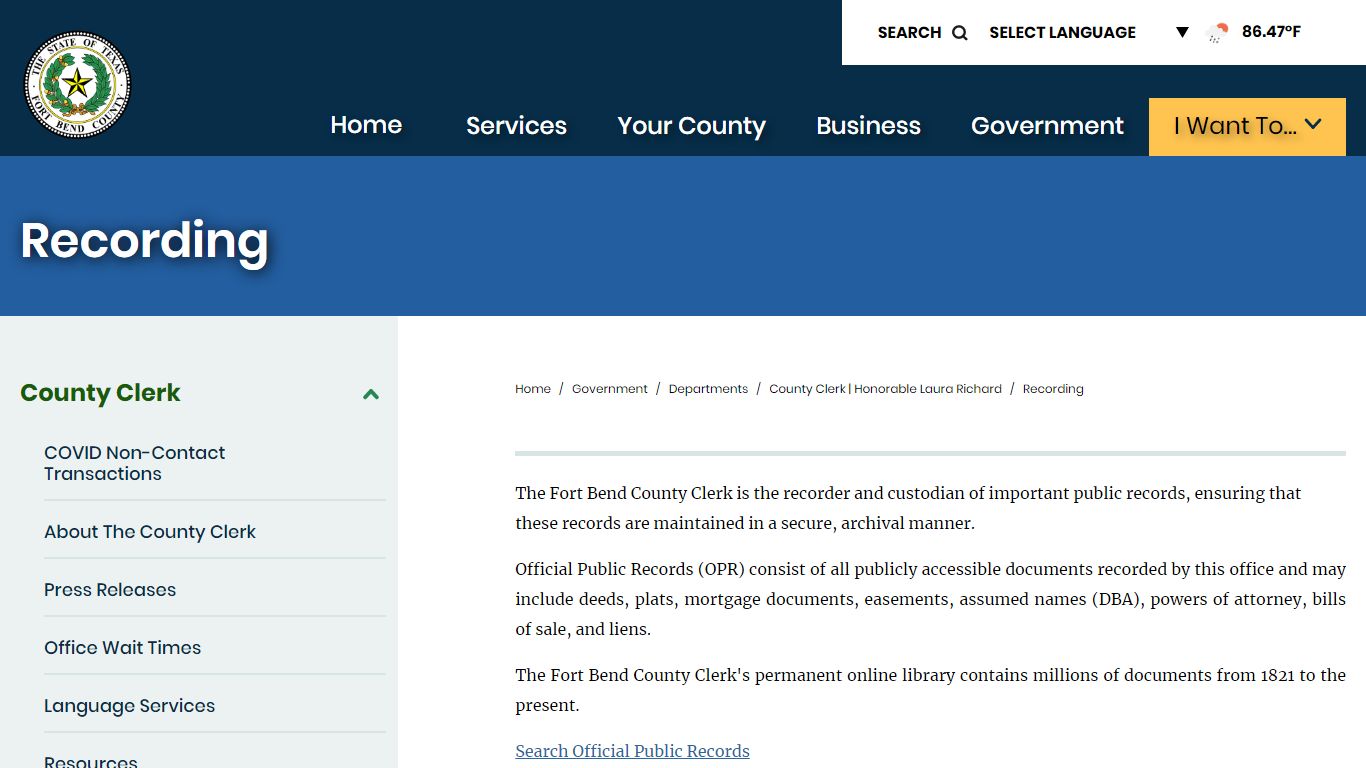This screenshot has width=1366, height=768.
Task: Open the Home menu item
Action: coord(366,125)
